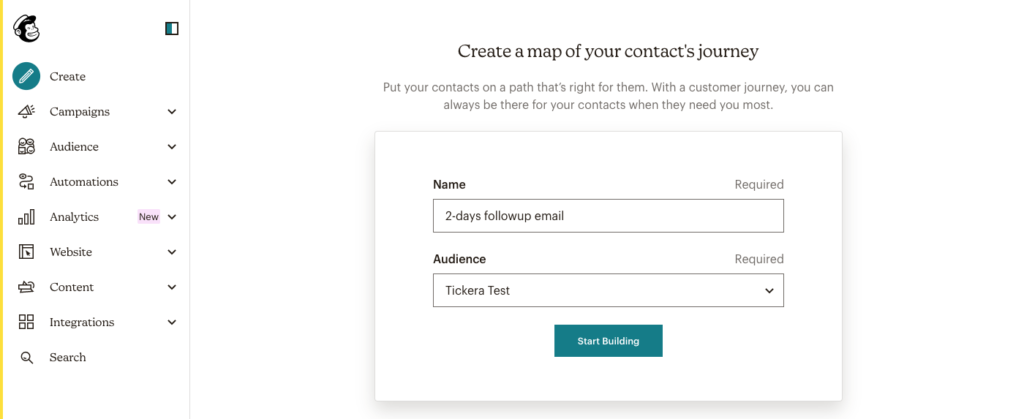Collapse sidebar using the panel toggle icon
1024x419 pixels.
(172, 29)
